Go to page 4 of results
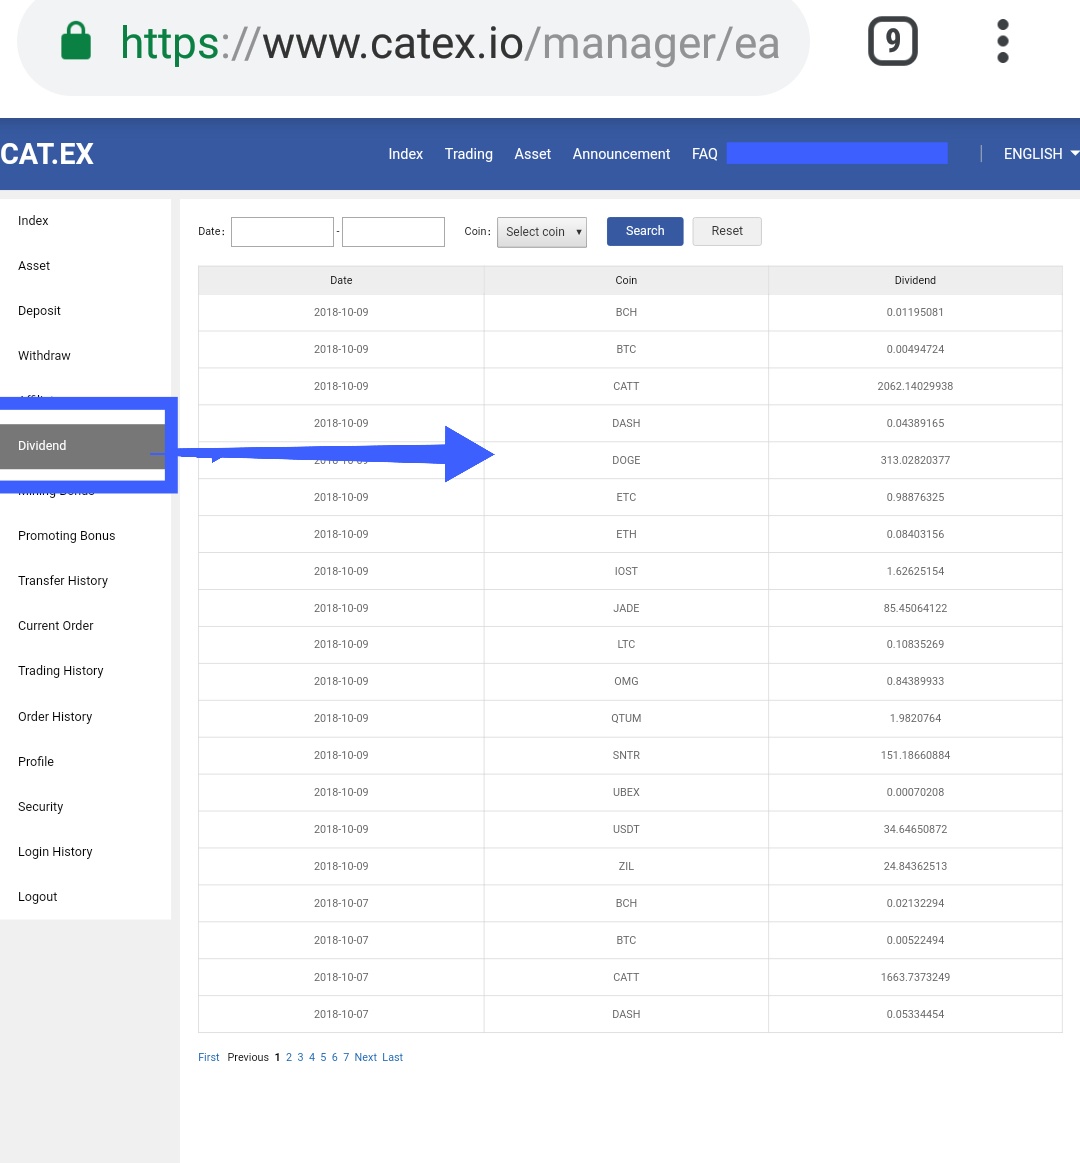Image resolution: width=1080 pixels, height=1163 pixels. (x=312, y=1058)
